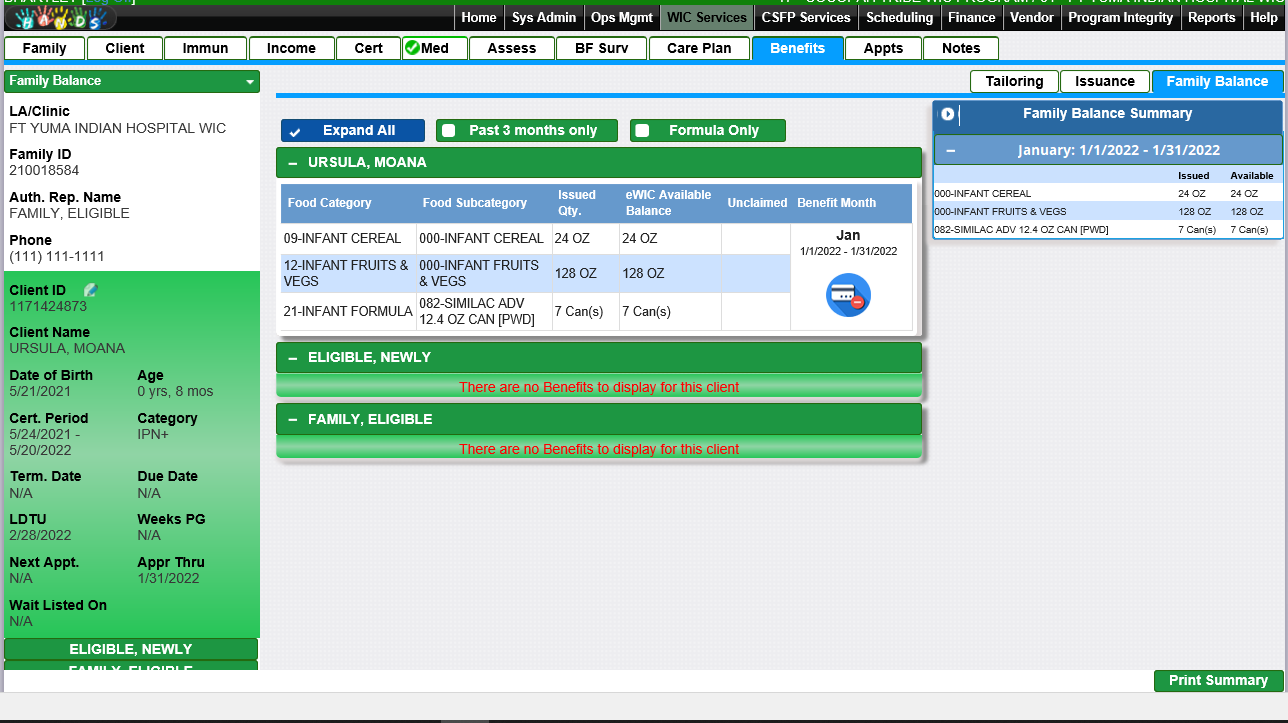This screenshot has width=1288, height=723.
Task: Switch to the Issuance tab
Action: (x=1104, y=82)
